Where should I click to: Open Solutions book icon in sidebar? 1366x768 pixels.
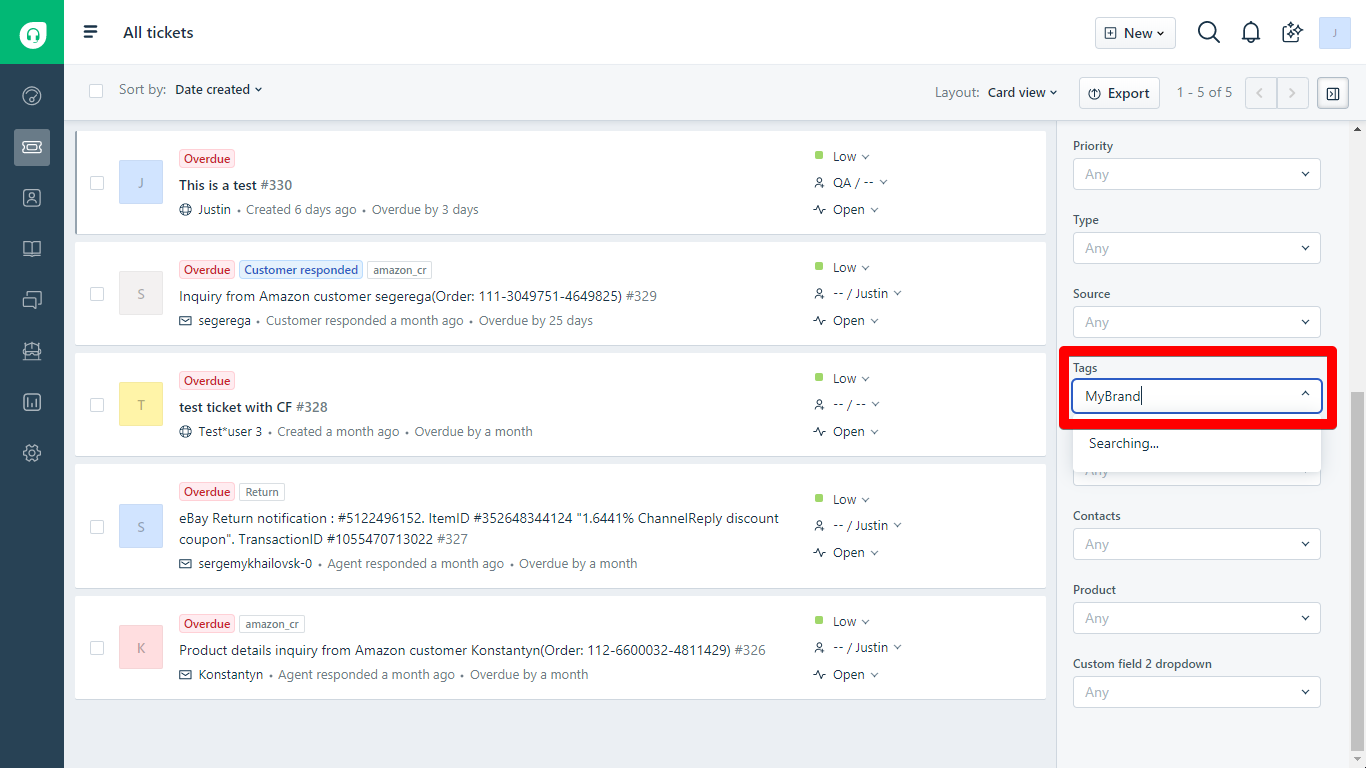tap(32, 249)
